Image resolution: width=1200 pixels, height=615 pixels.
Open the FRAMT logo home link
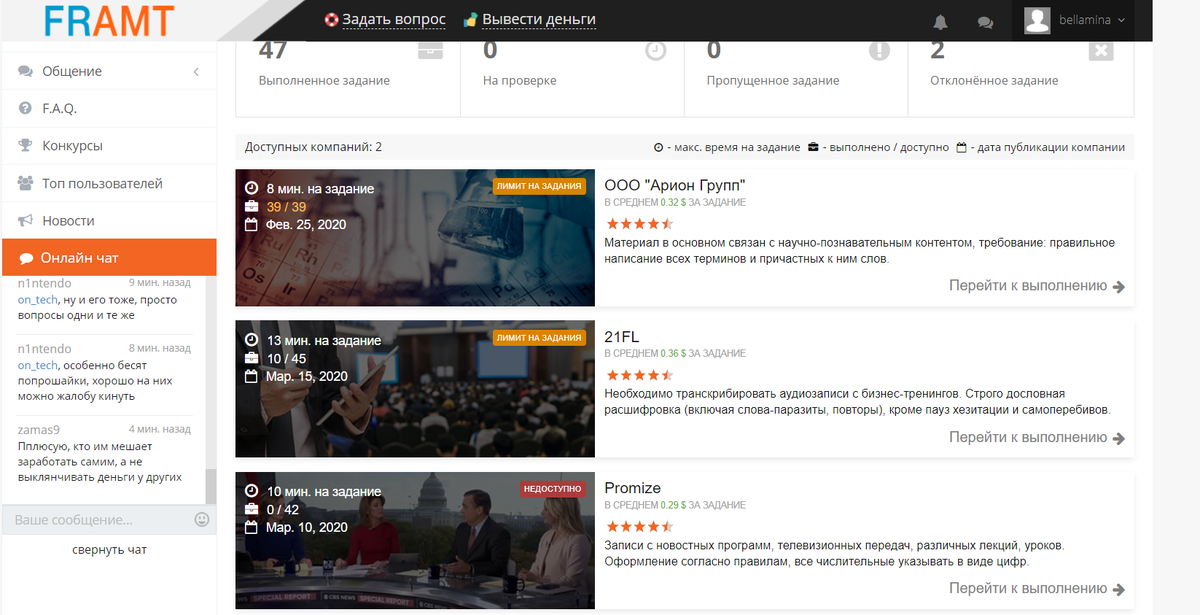coord(109,20)
